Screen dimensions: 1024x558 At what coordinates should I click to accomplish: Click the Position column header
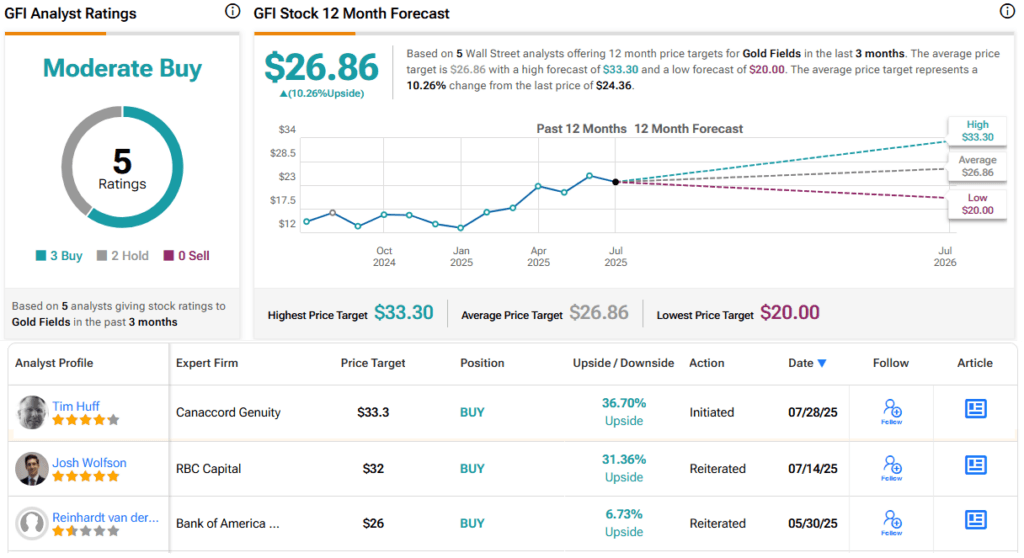(482, 363)
